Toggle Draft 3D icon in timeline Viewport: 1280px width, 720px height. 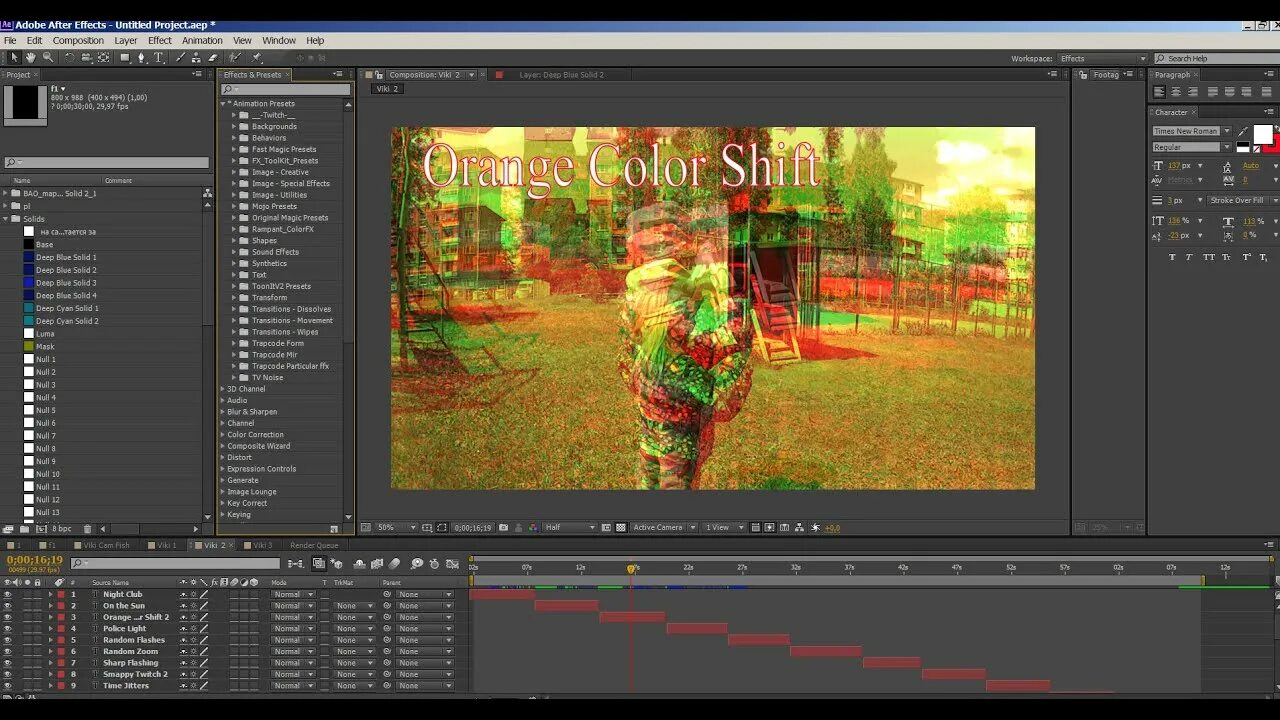click(x=336, y=564)
